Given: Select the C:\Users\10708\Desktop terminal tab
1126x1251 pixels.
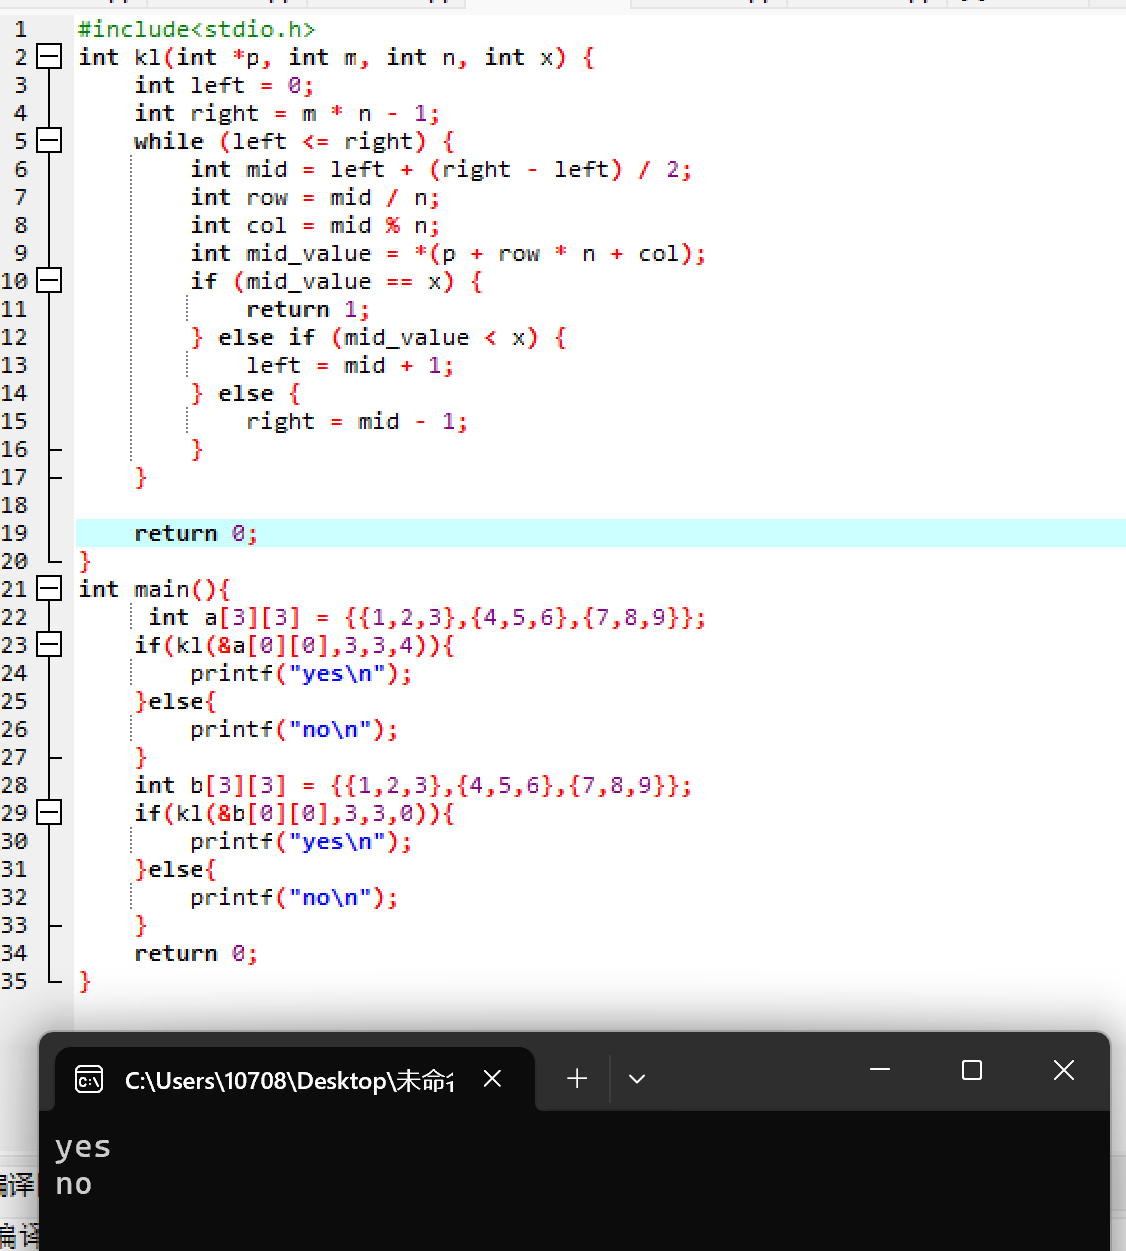Looking at the screenshot, I should [295, 1079].
